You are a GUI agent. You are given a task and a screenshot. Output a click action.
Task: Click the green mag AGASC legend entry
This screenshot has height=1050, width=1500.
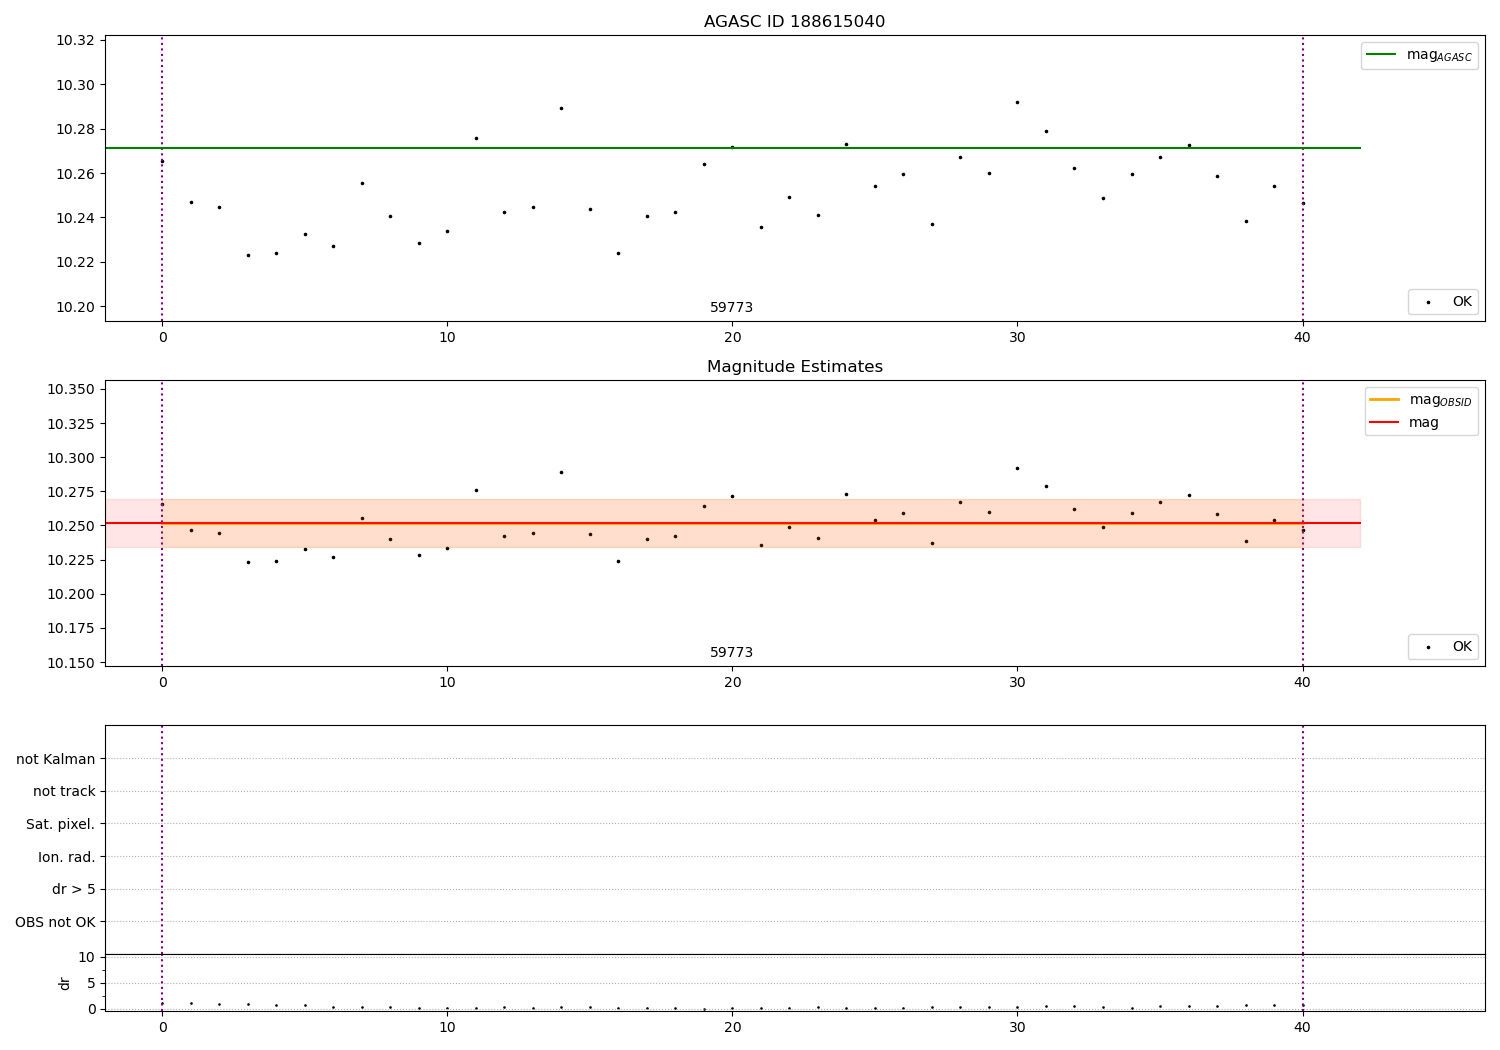click(1419, 56)
